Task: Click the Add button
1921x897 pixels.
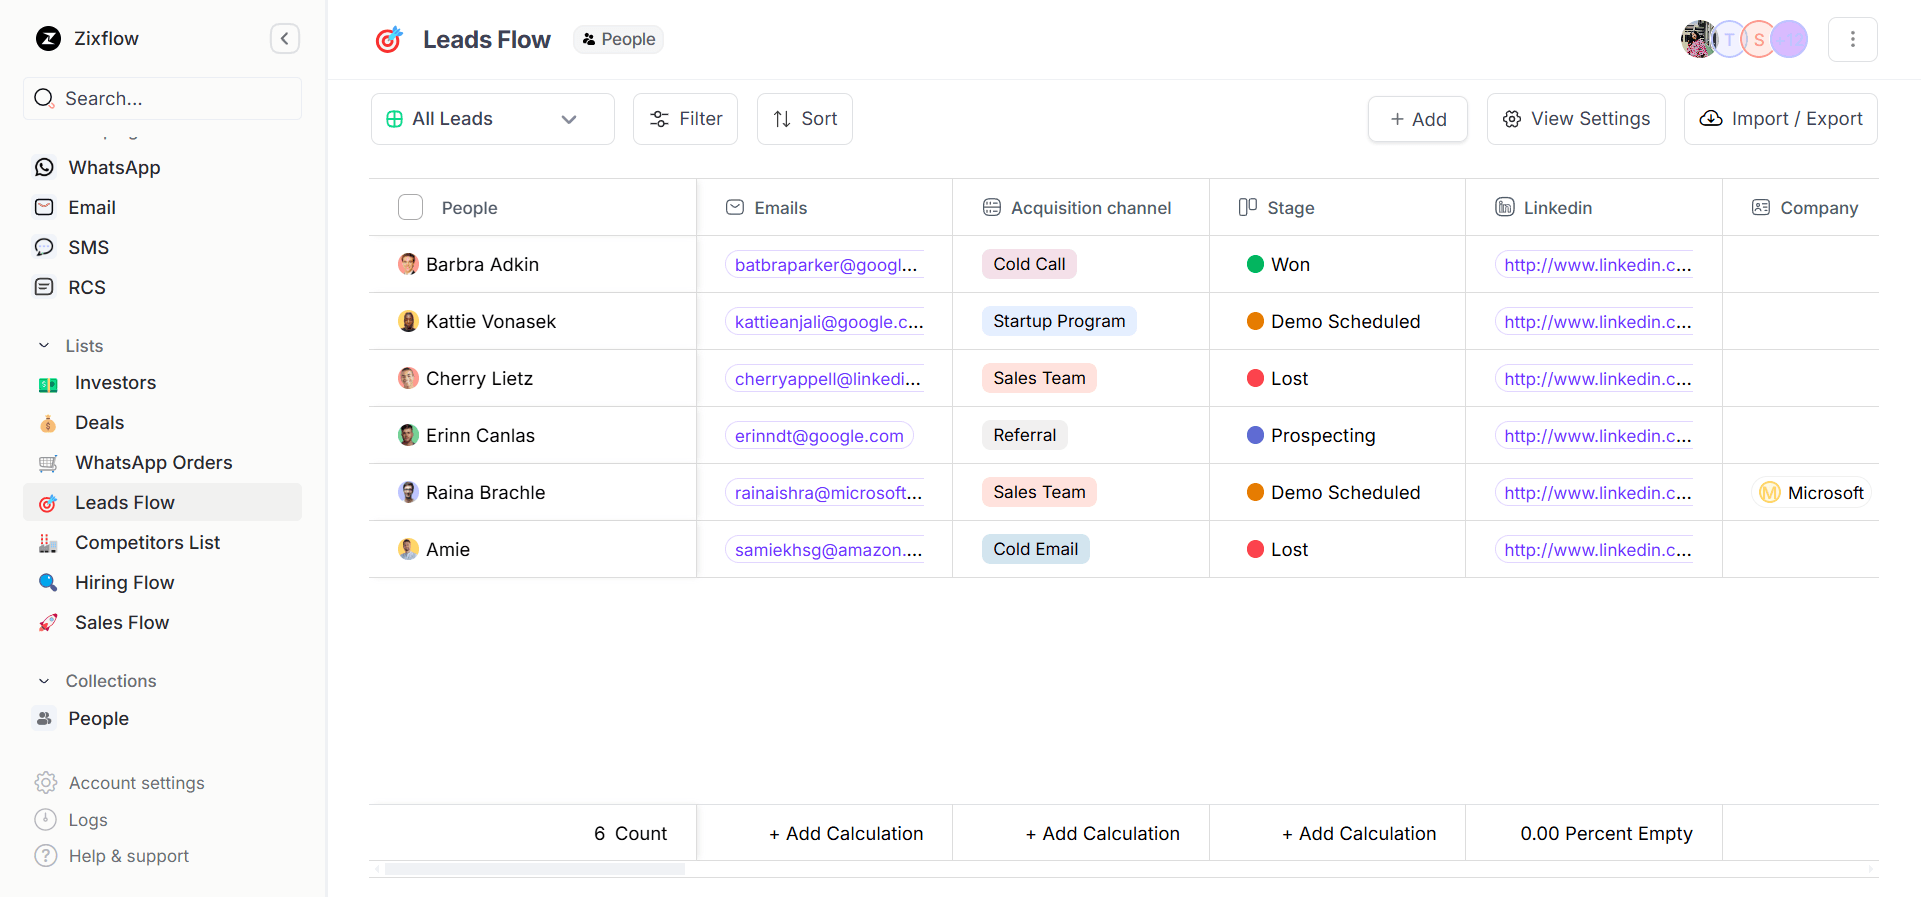Action: [1418, 119]
